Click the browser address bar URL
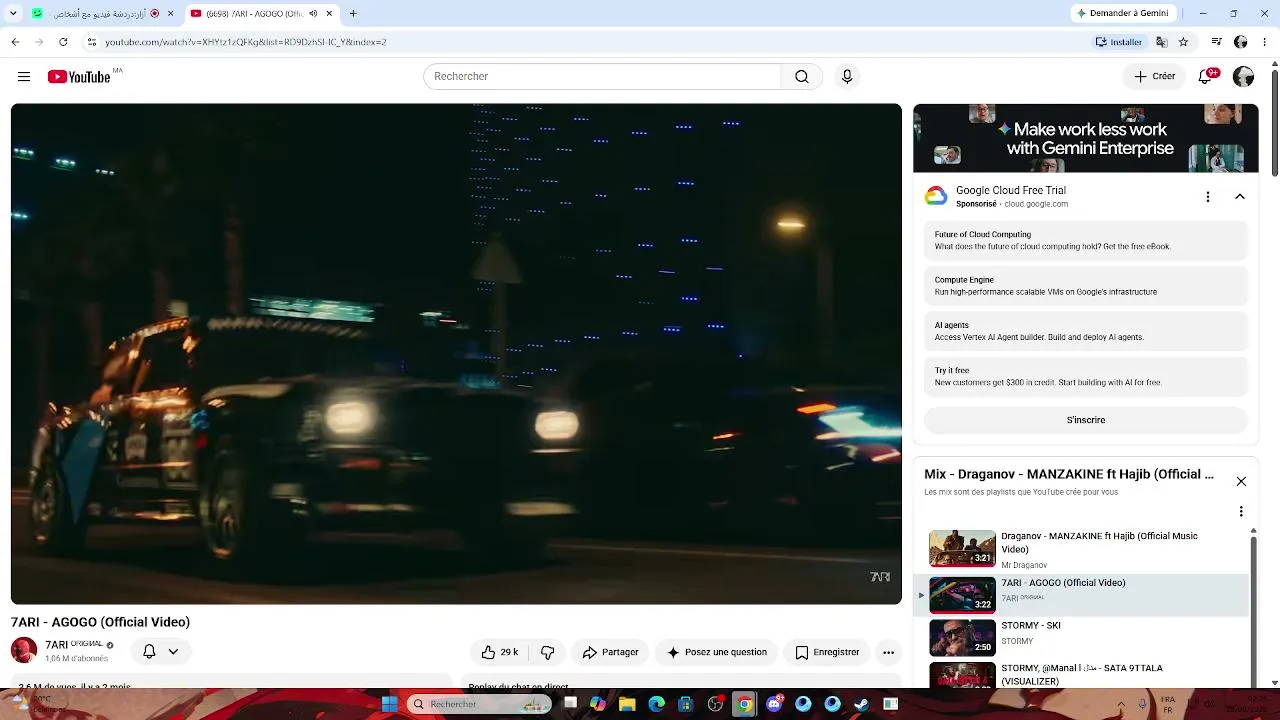The image size is (1280, 720). pyautogui.click(x=245, y=42)
